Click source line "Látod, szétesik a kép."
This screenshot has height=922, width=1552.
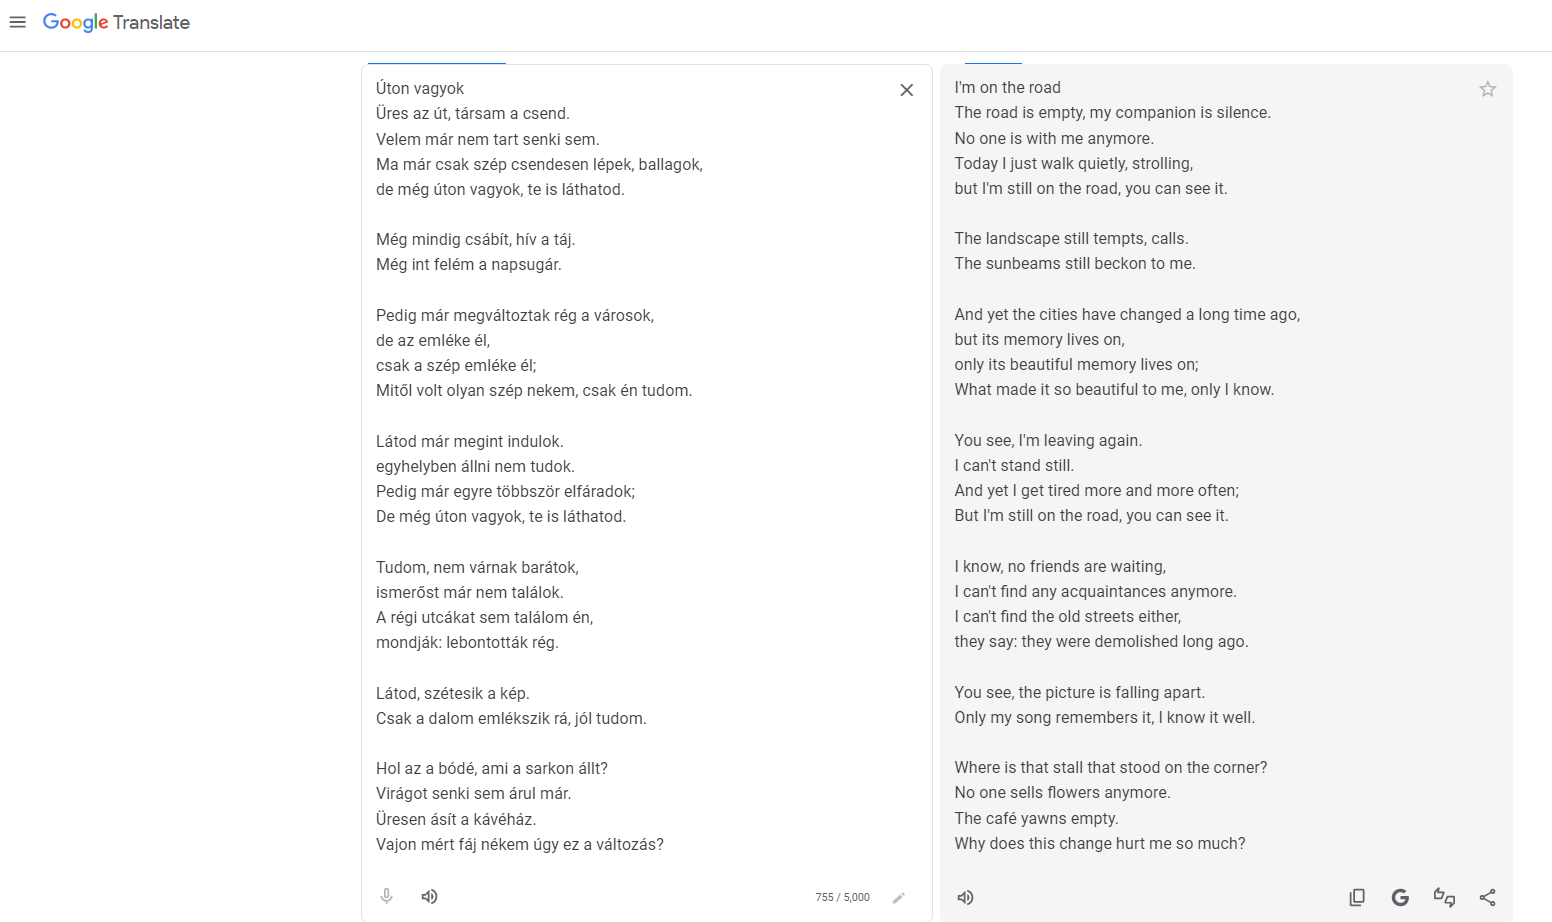(x=452, y=693)
